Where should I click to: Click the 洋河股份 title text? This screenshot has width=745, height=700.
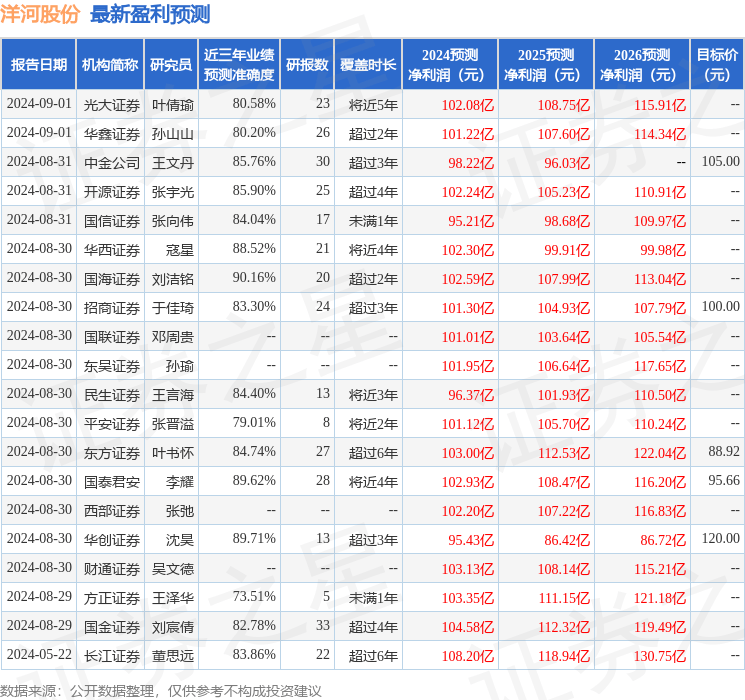coord(40,14)
